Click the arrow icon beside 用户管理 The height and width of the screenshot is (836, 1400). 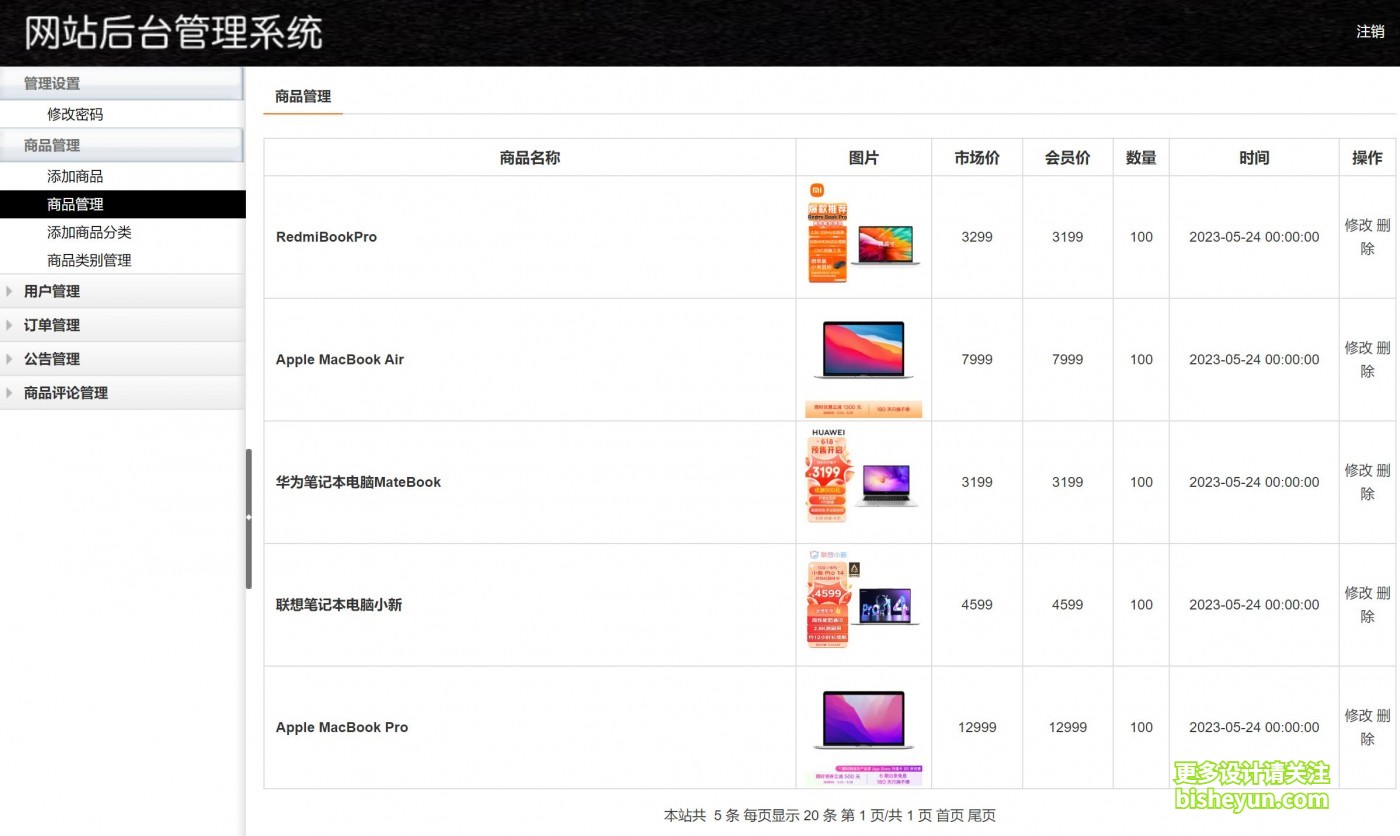pos(10,292)
